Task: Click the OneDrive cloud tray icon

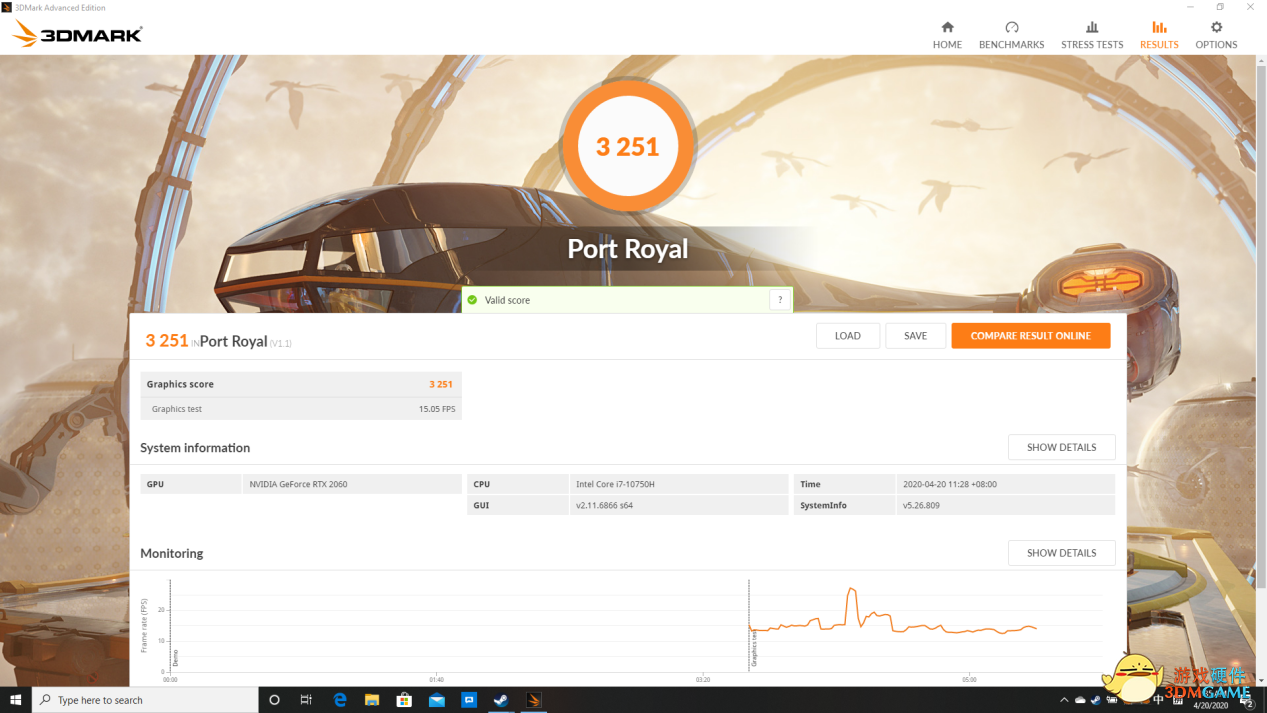Action: coord(1080,700)
